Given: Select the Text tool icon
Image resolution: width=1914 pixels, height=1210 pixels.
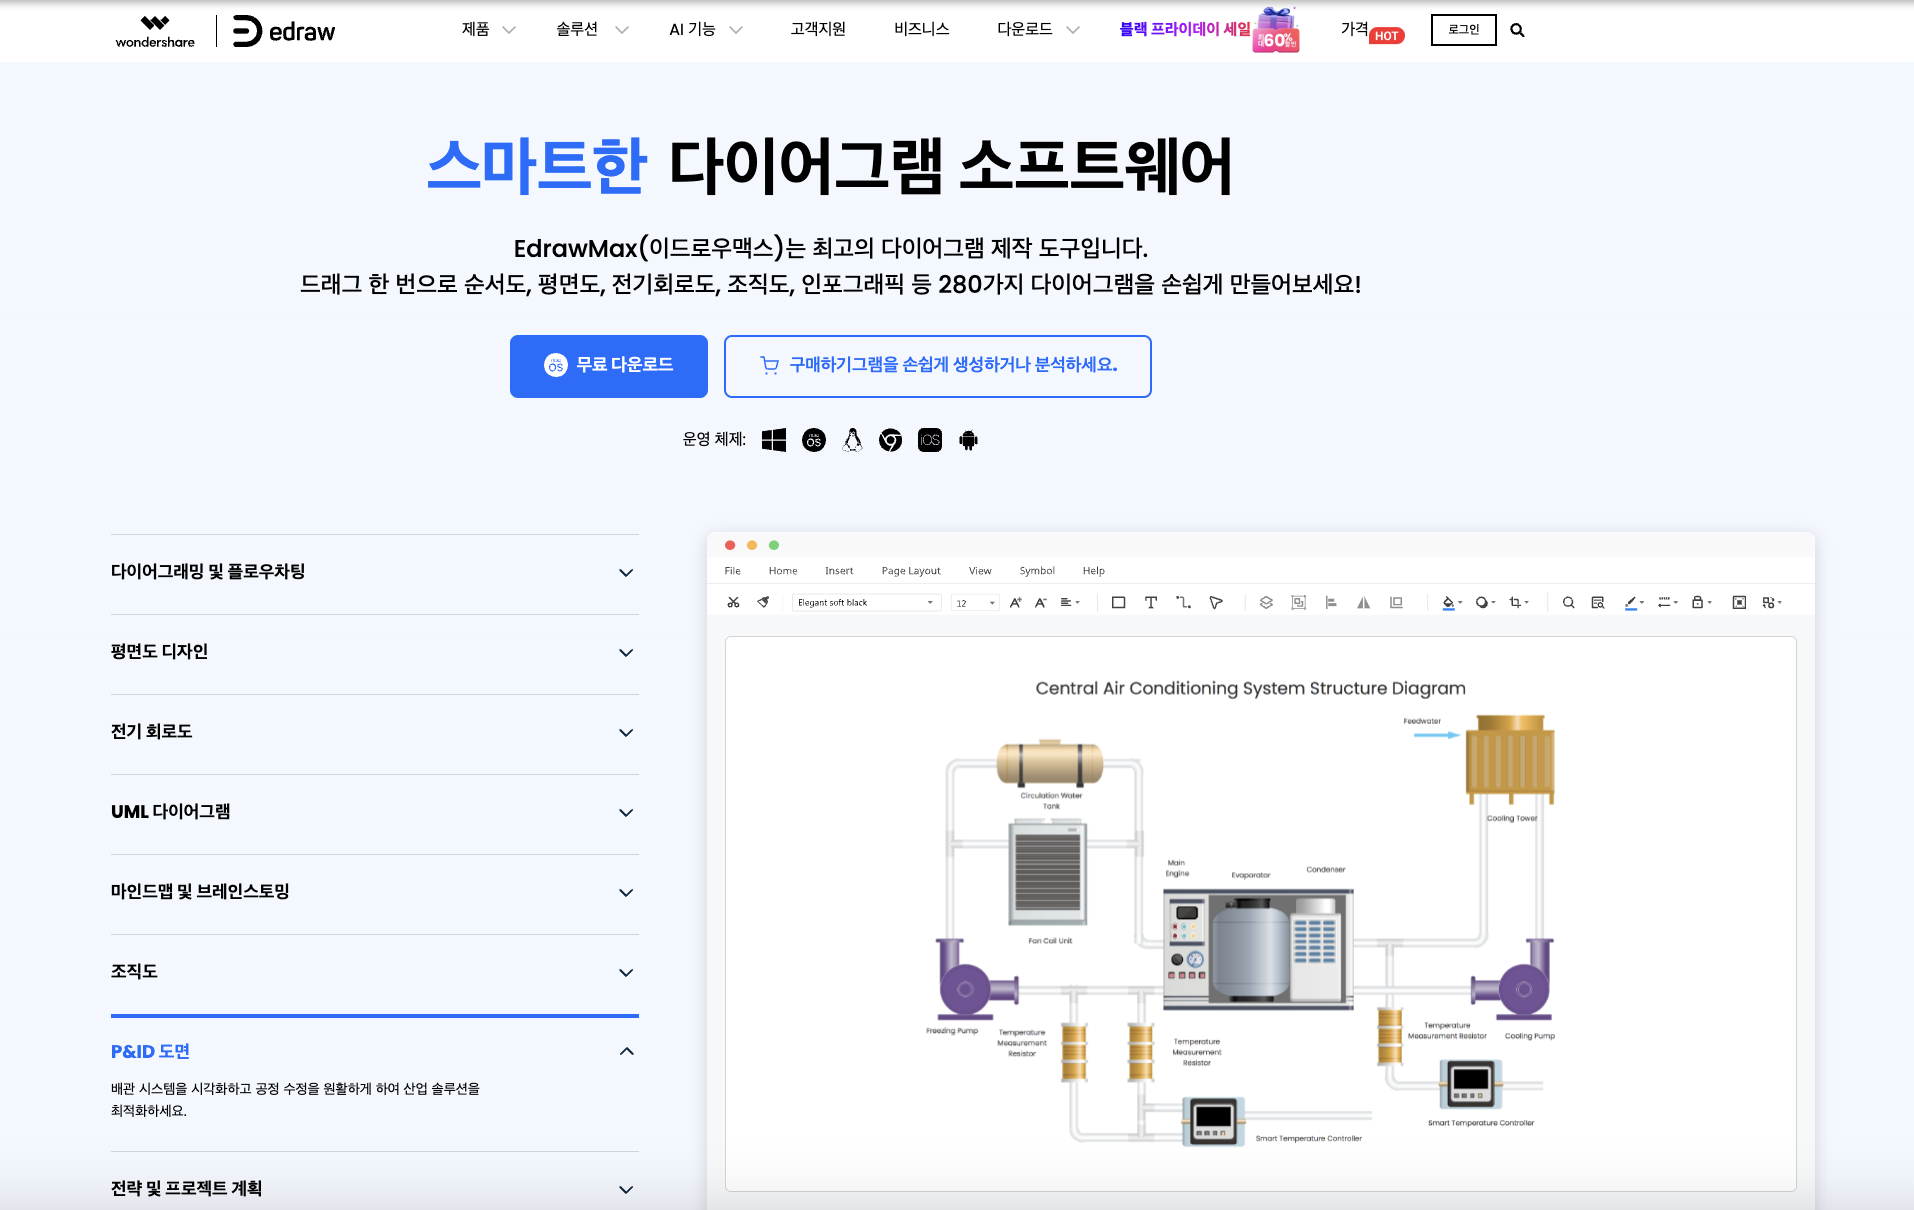Looking at the screenshot, I should click(x=1151, y=602).
